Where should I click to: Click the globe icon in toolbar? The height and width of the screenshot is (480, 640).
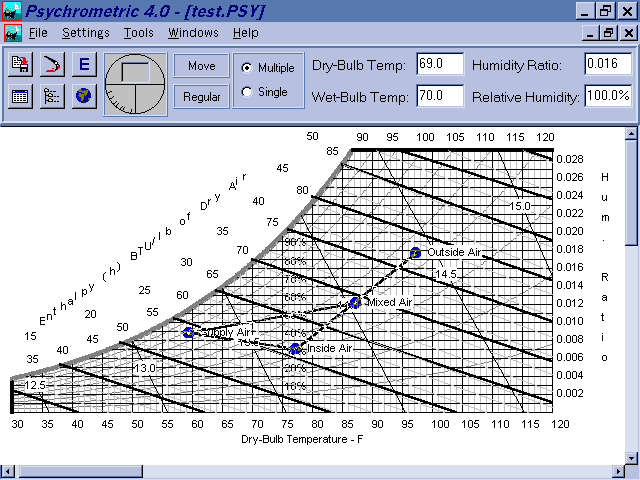(84, 96)
